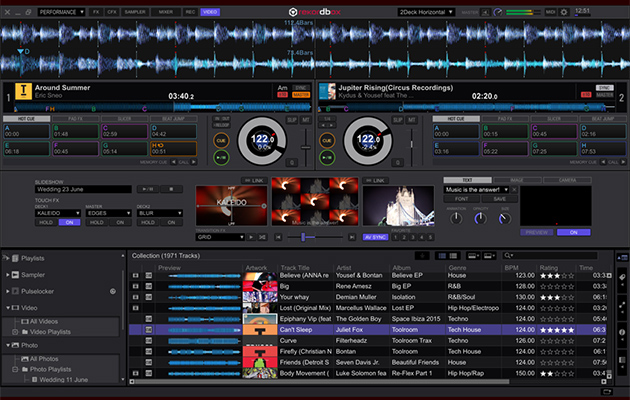The width and height of the screenshot is (630, 400).
Task: Trigger deck 1 hot cue A
Action: 25,131
